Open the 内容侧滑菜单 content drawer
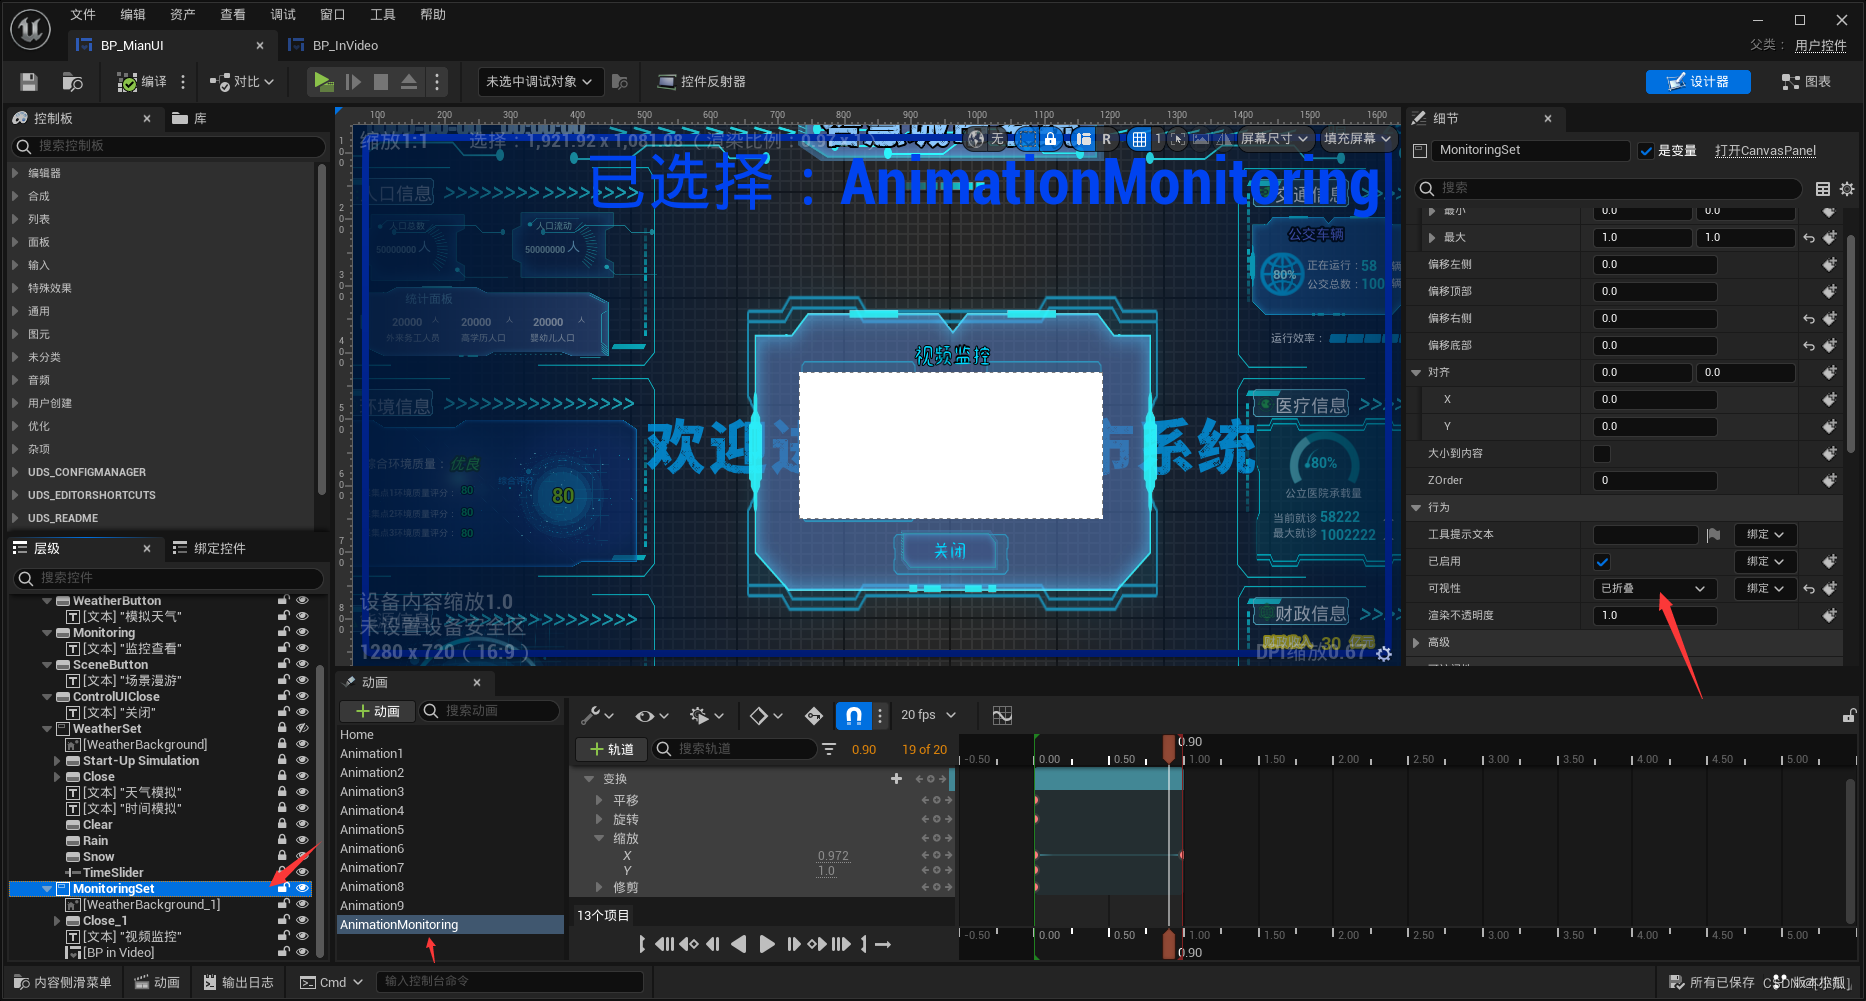The image size is (1866, 1001). pyautogui.click(x=62, y=982)
